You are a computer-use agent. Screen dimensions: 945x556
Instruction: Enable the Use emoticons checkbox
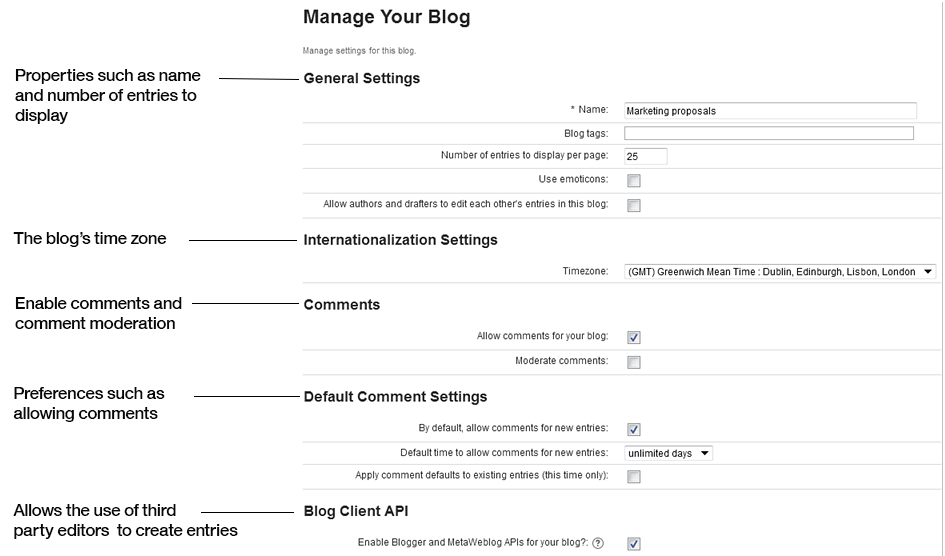click(x=634, y=181)
